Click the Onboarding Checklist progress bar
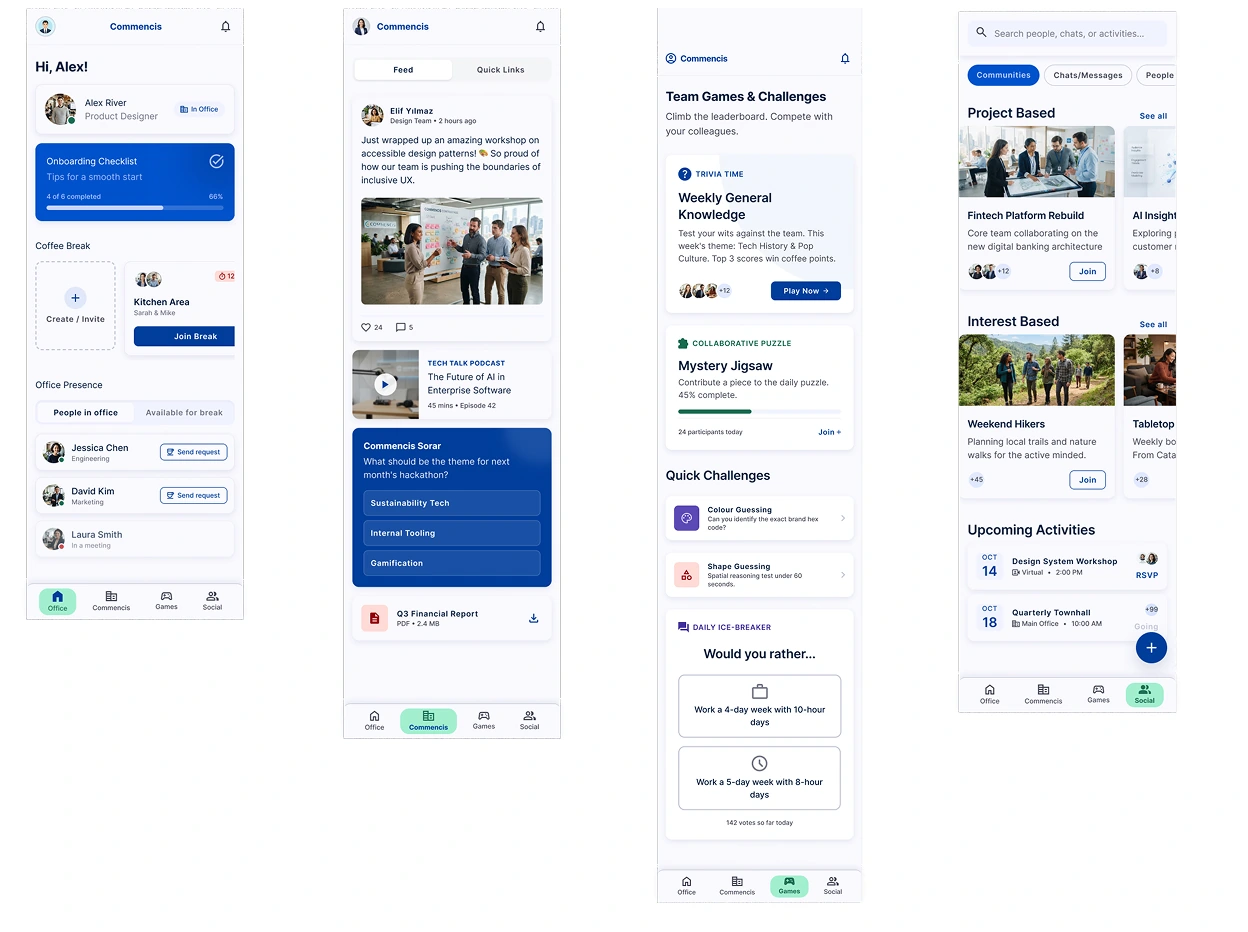This screenshot has height=932, width=1248. [x=135, y=208]
